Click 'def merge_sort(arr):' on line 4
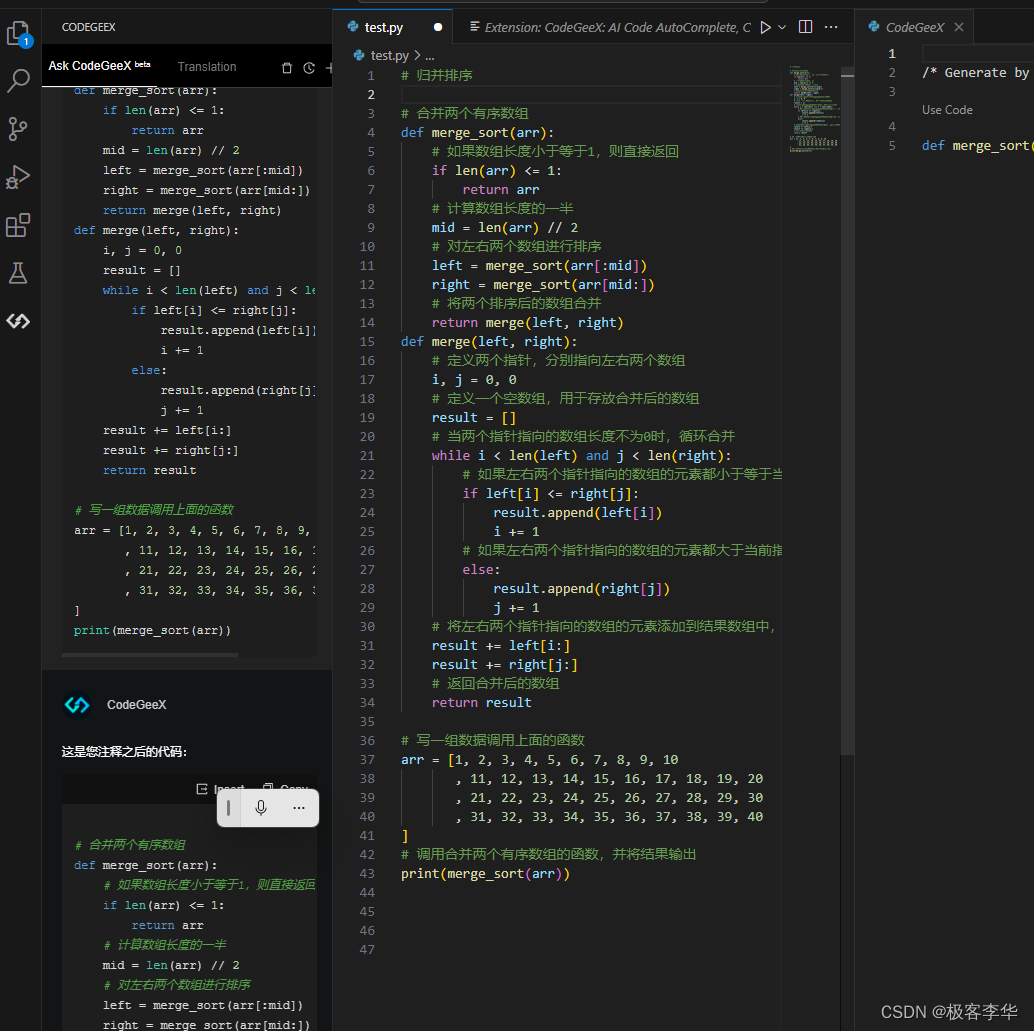Screen dimensions: 1034x1031 477,133
